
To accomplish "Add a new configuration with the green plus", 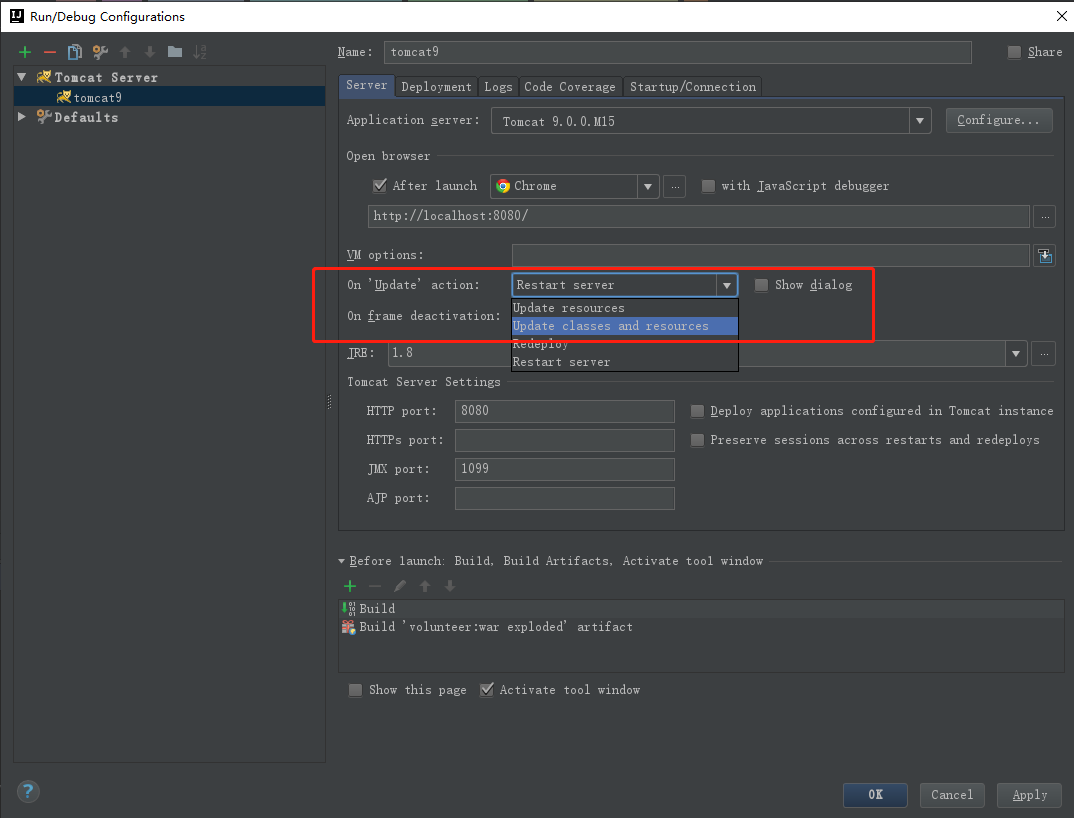I will click(x=25, y=52).
